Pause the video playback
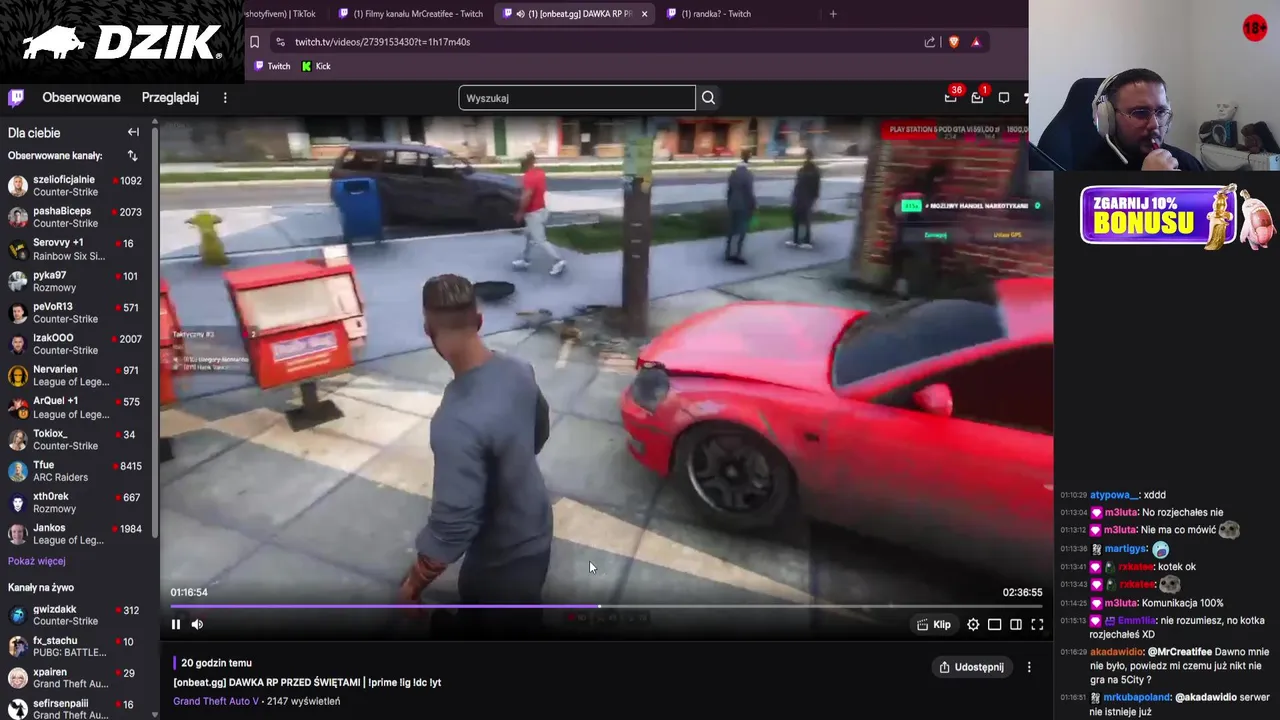 coord(176,625)
